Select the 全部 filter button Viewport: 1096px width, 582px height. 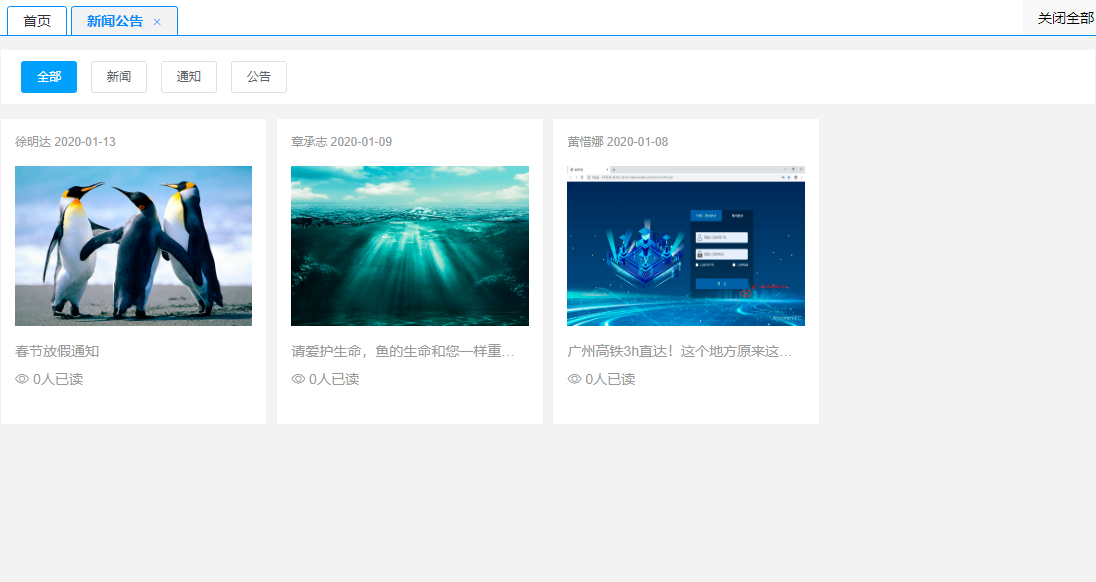click(x=49, y=77)
